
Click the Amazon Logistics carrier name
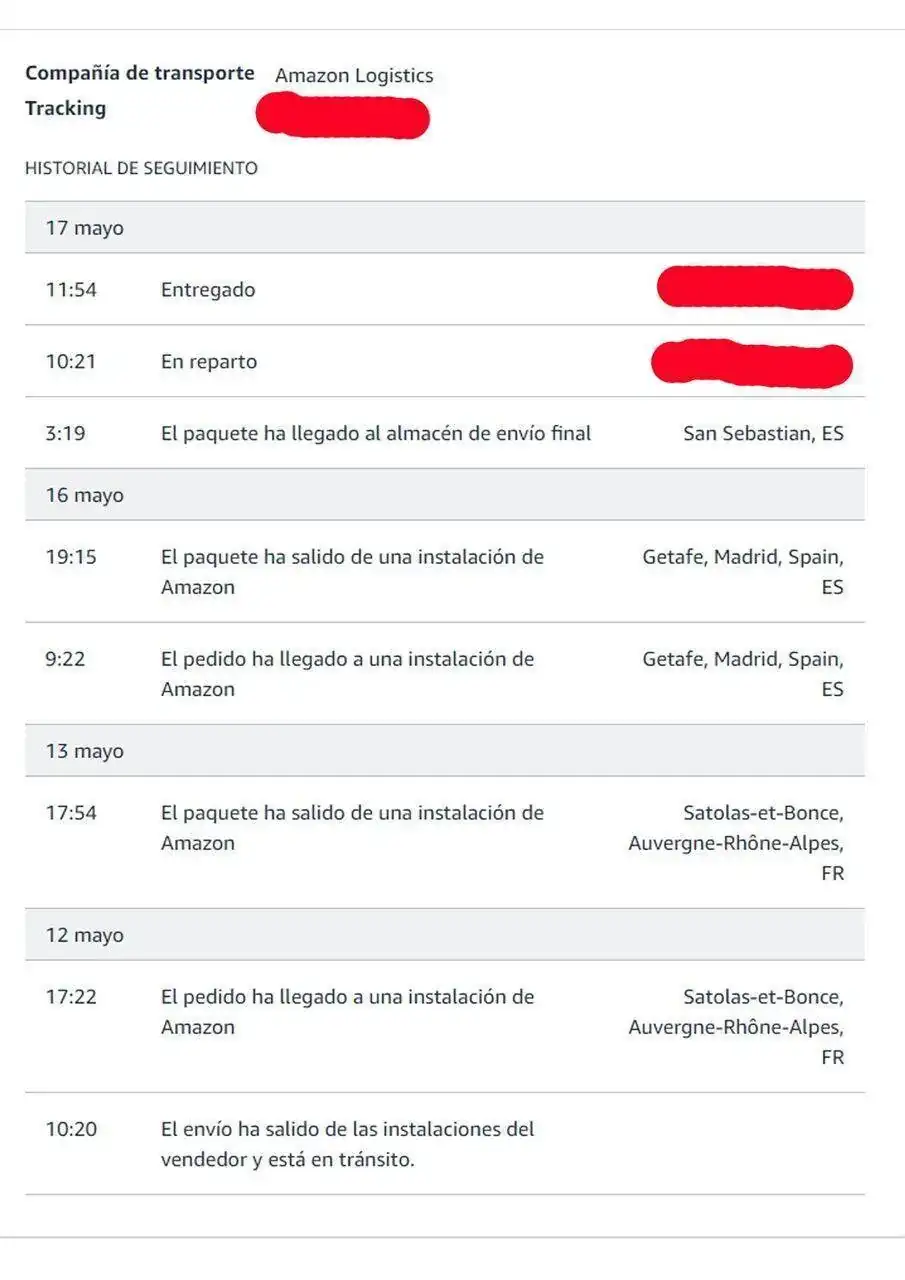point(354,75)
